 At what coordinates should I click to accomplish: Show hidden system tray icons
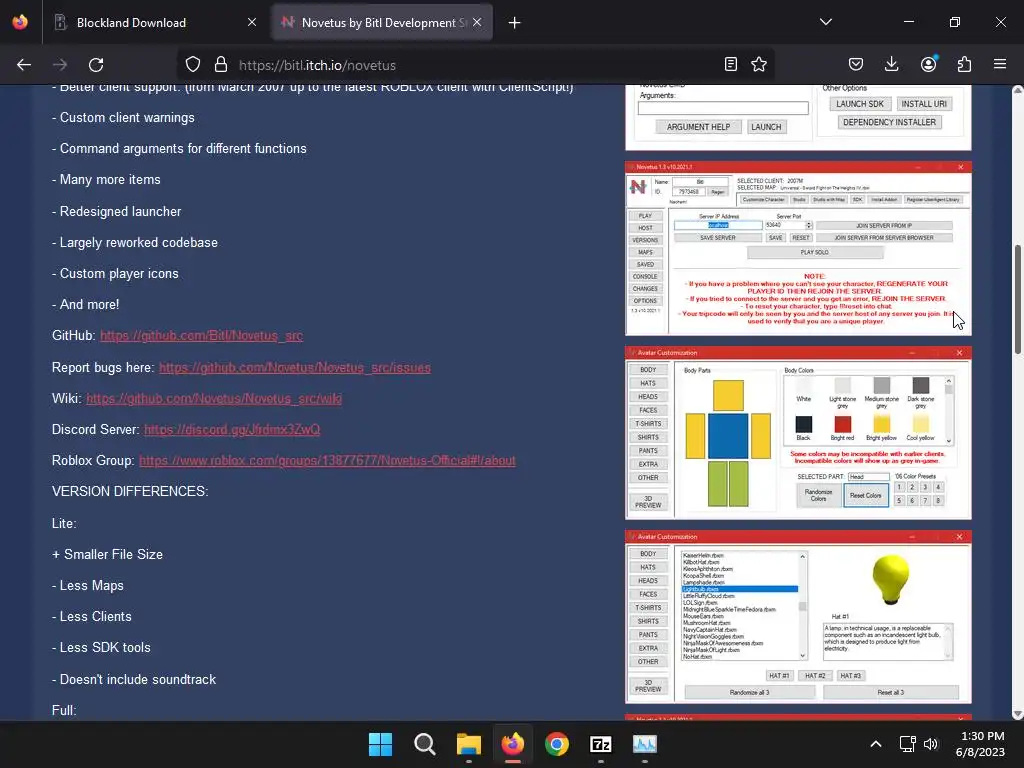(x=876, y=744)
